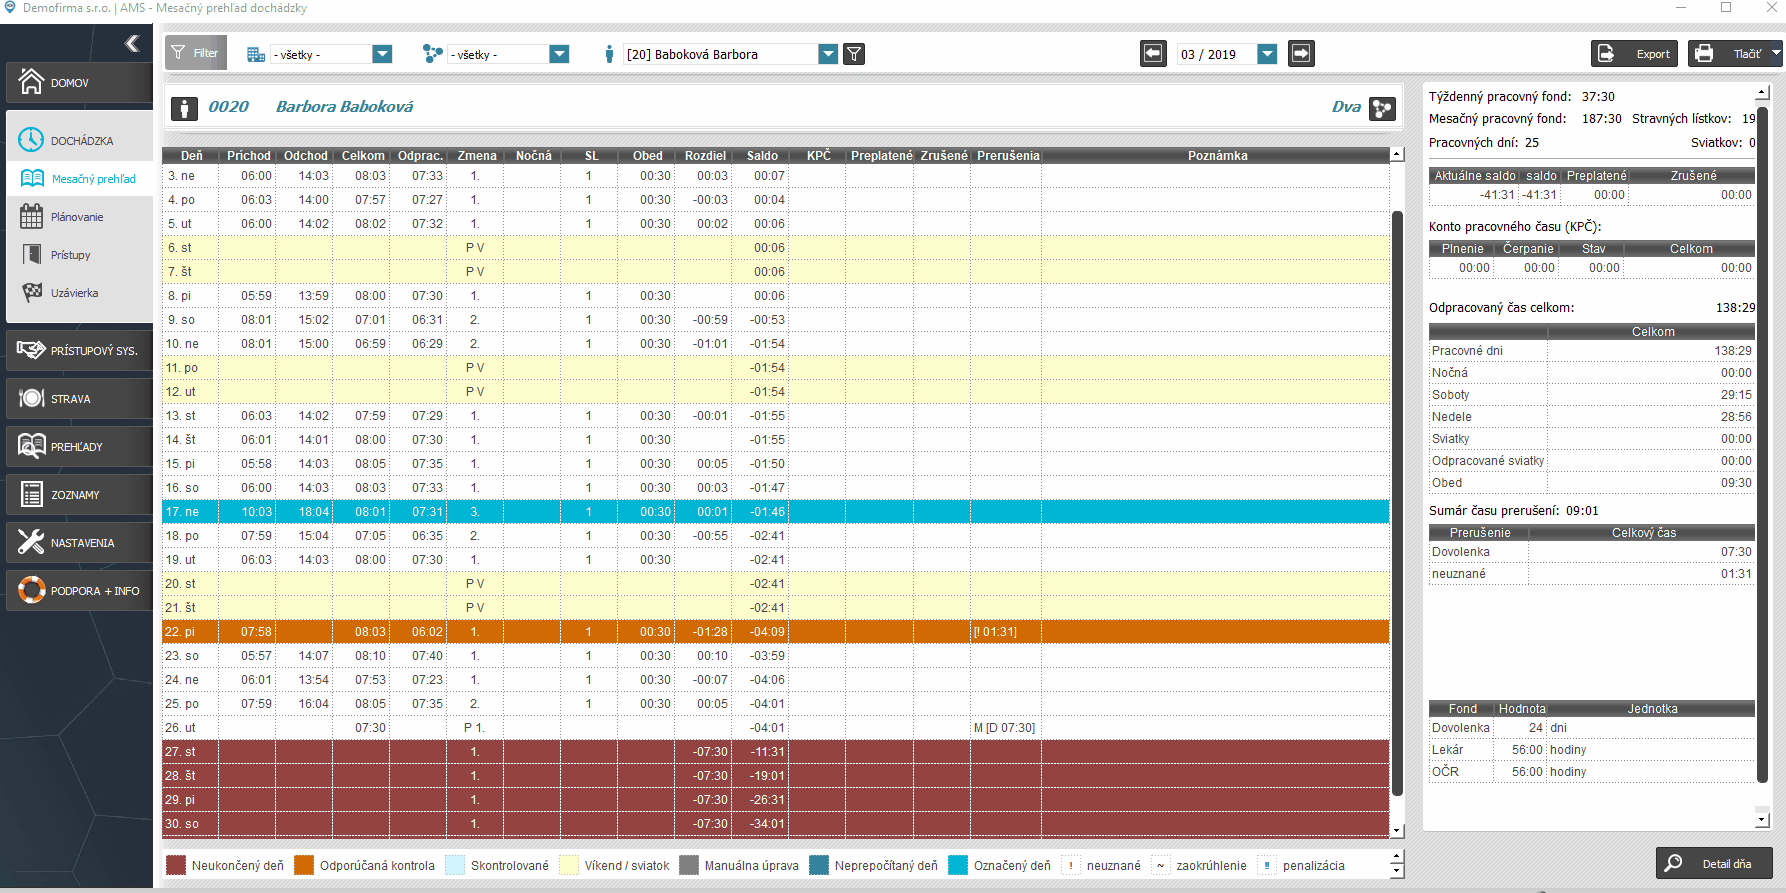Viewport: 1786px width, 893px height.
Task: Open Uzávierka sidebar item
Action: (x=79, y=293)
